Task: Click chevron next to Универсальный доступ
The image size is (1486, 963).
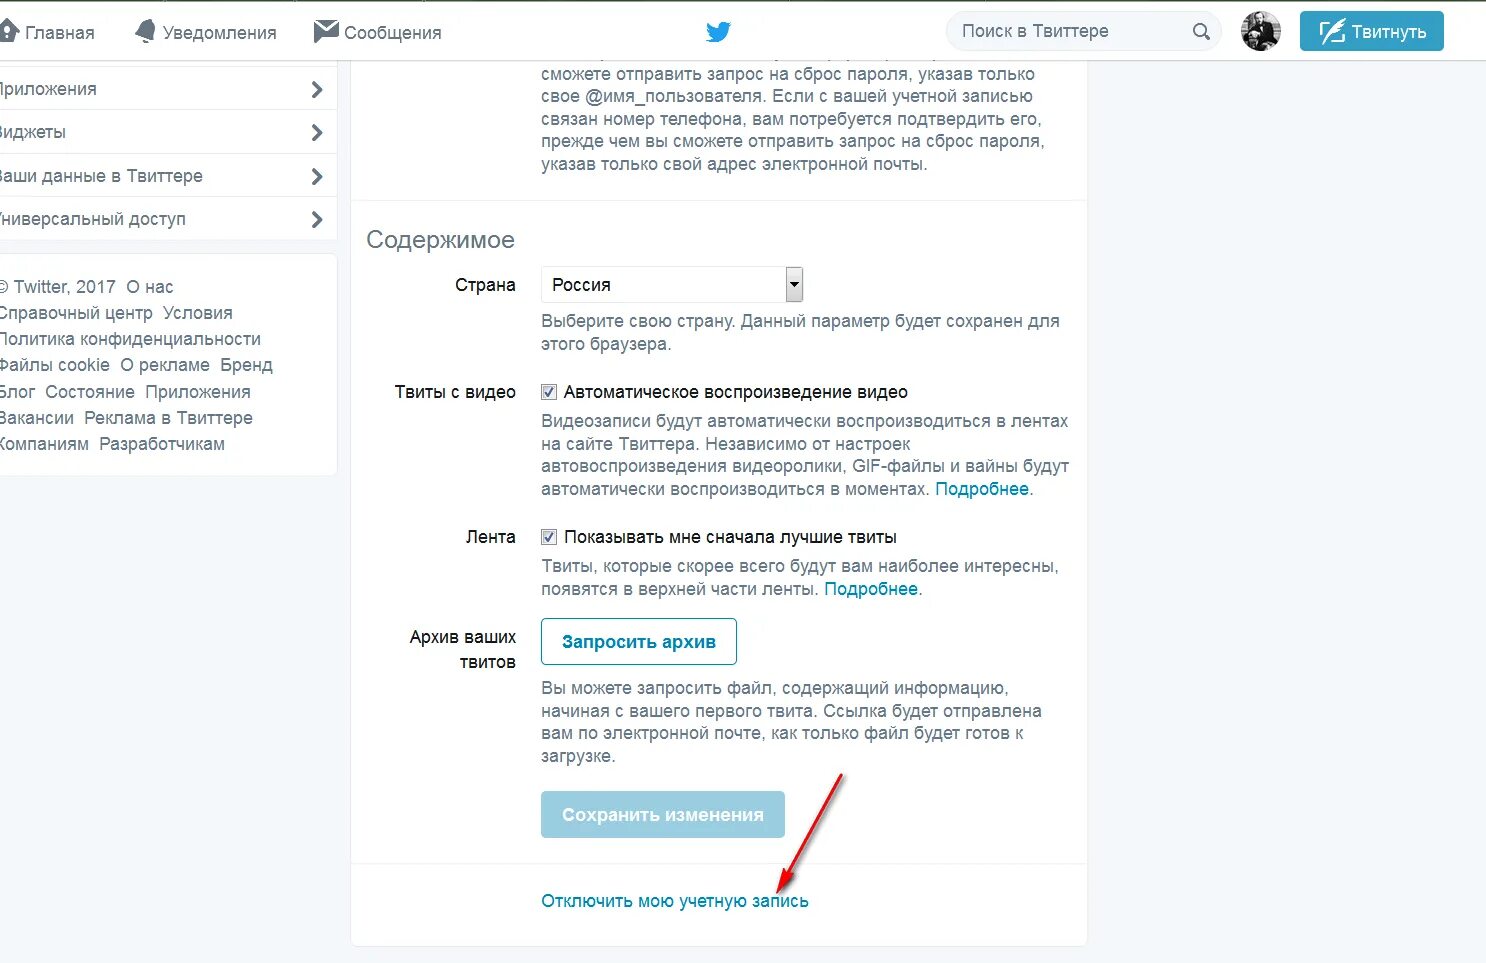Action: pyautogui.click(x=317, y=219)
